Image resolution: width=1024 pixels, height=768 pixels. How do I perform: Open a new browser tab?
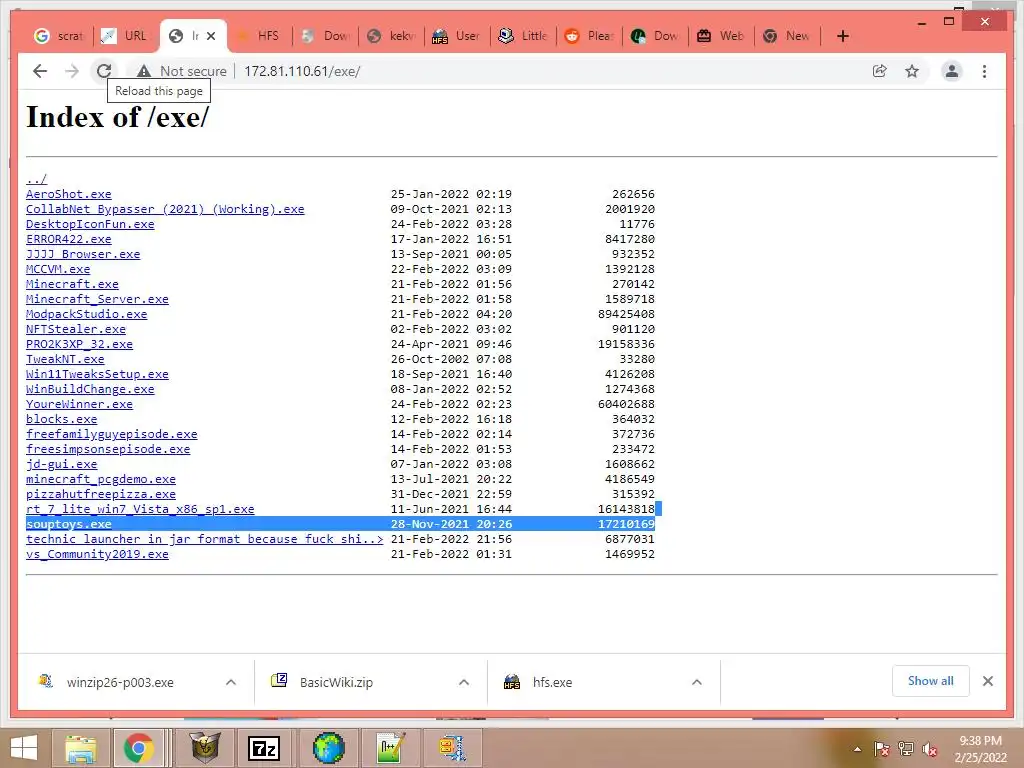842,36
